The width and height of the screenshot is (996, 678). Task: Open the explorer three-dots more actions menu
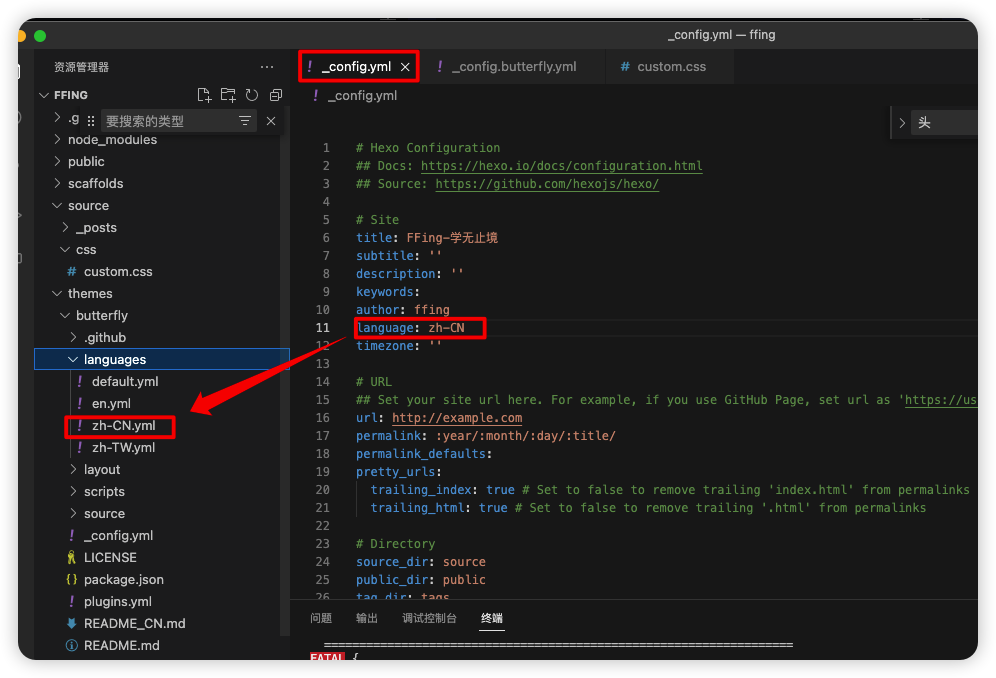click(x=267, y=67)
